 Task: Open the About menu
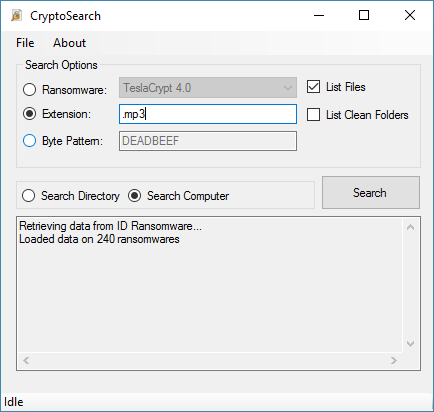[x=69, y=43]
